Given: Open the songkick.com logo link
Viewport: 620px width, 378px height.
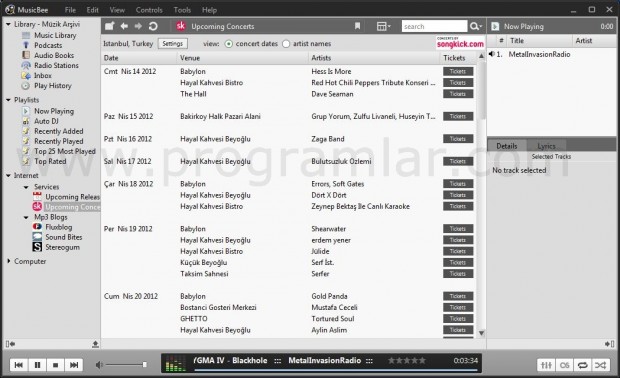Looking at the screenshot, I should pyautogui.click(x=460, y=43).
